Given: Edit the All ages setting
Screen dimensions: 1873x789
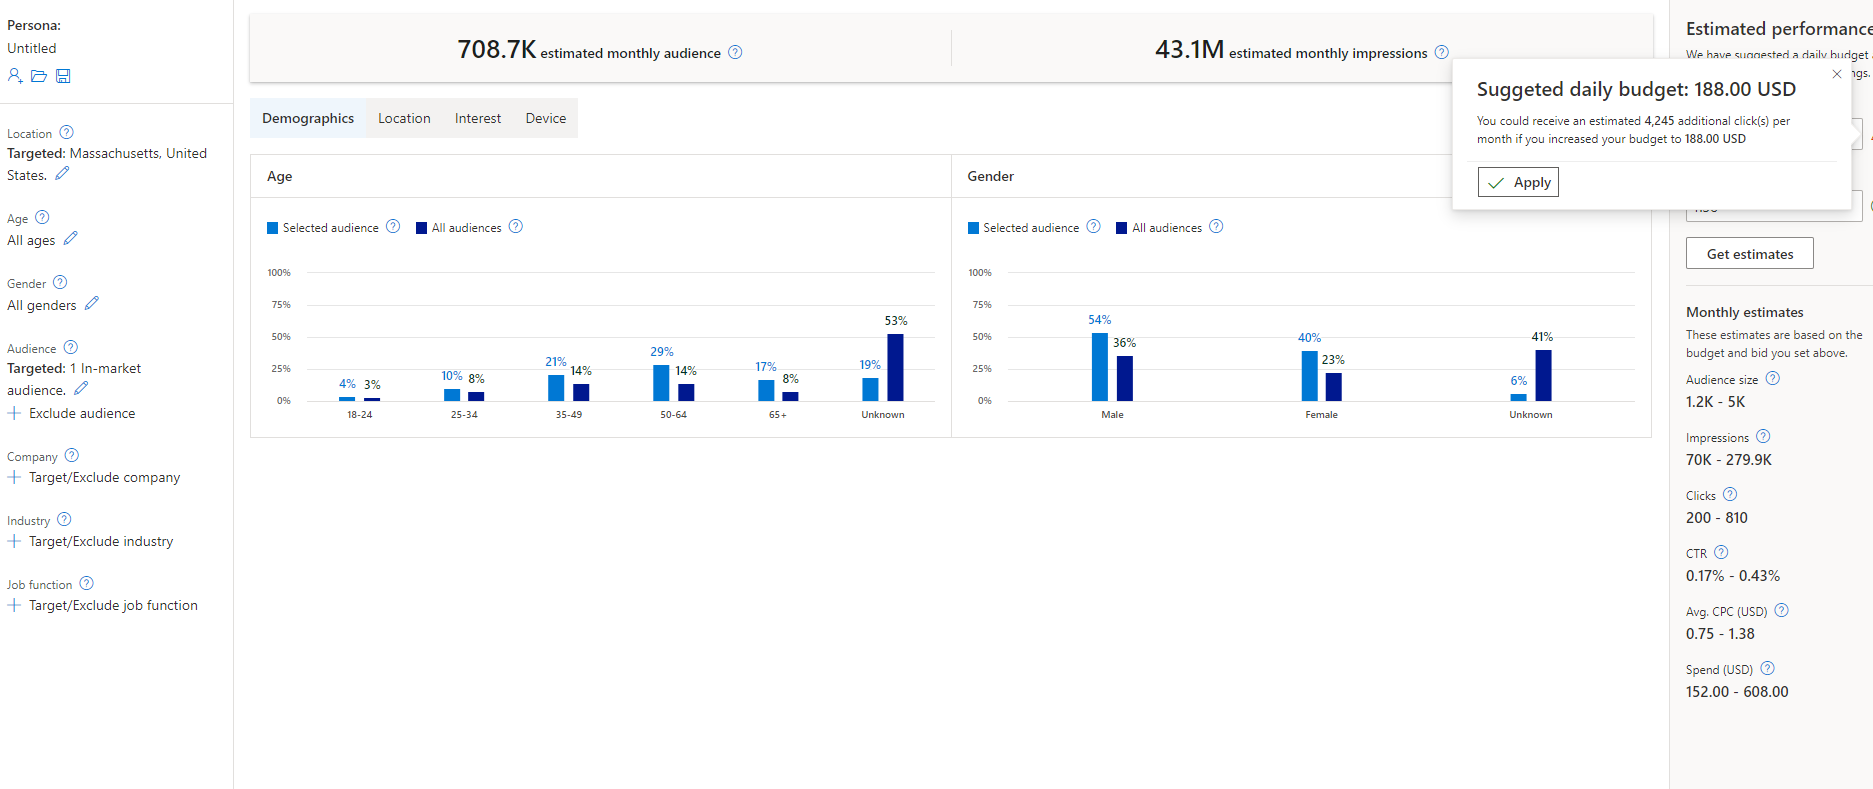Looking at the screenshot, I should (x=70, y=239).
